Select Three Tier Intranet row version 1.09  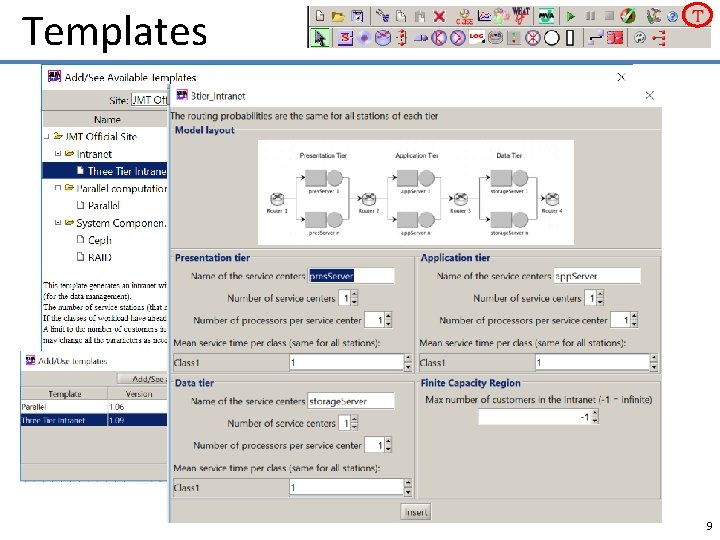click(94, 420)
